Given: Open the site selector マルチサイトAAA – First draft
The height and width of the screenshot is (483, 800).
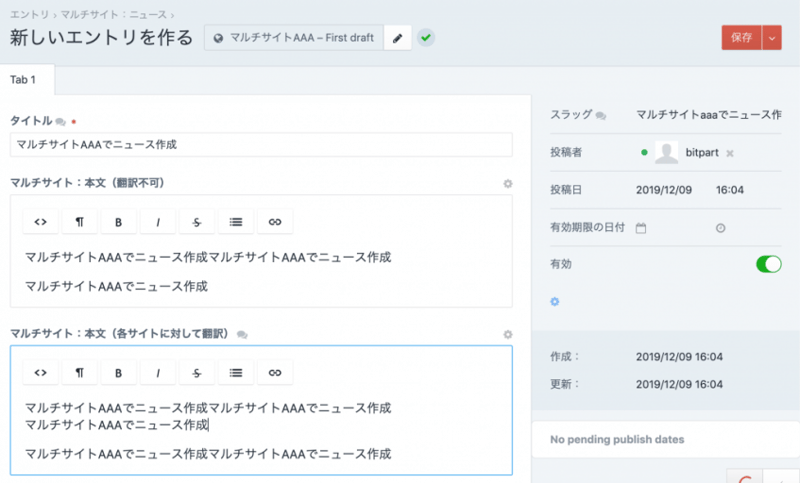Looking at the screenshot, I should (294, 38).
